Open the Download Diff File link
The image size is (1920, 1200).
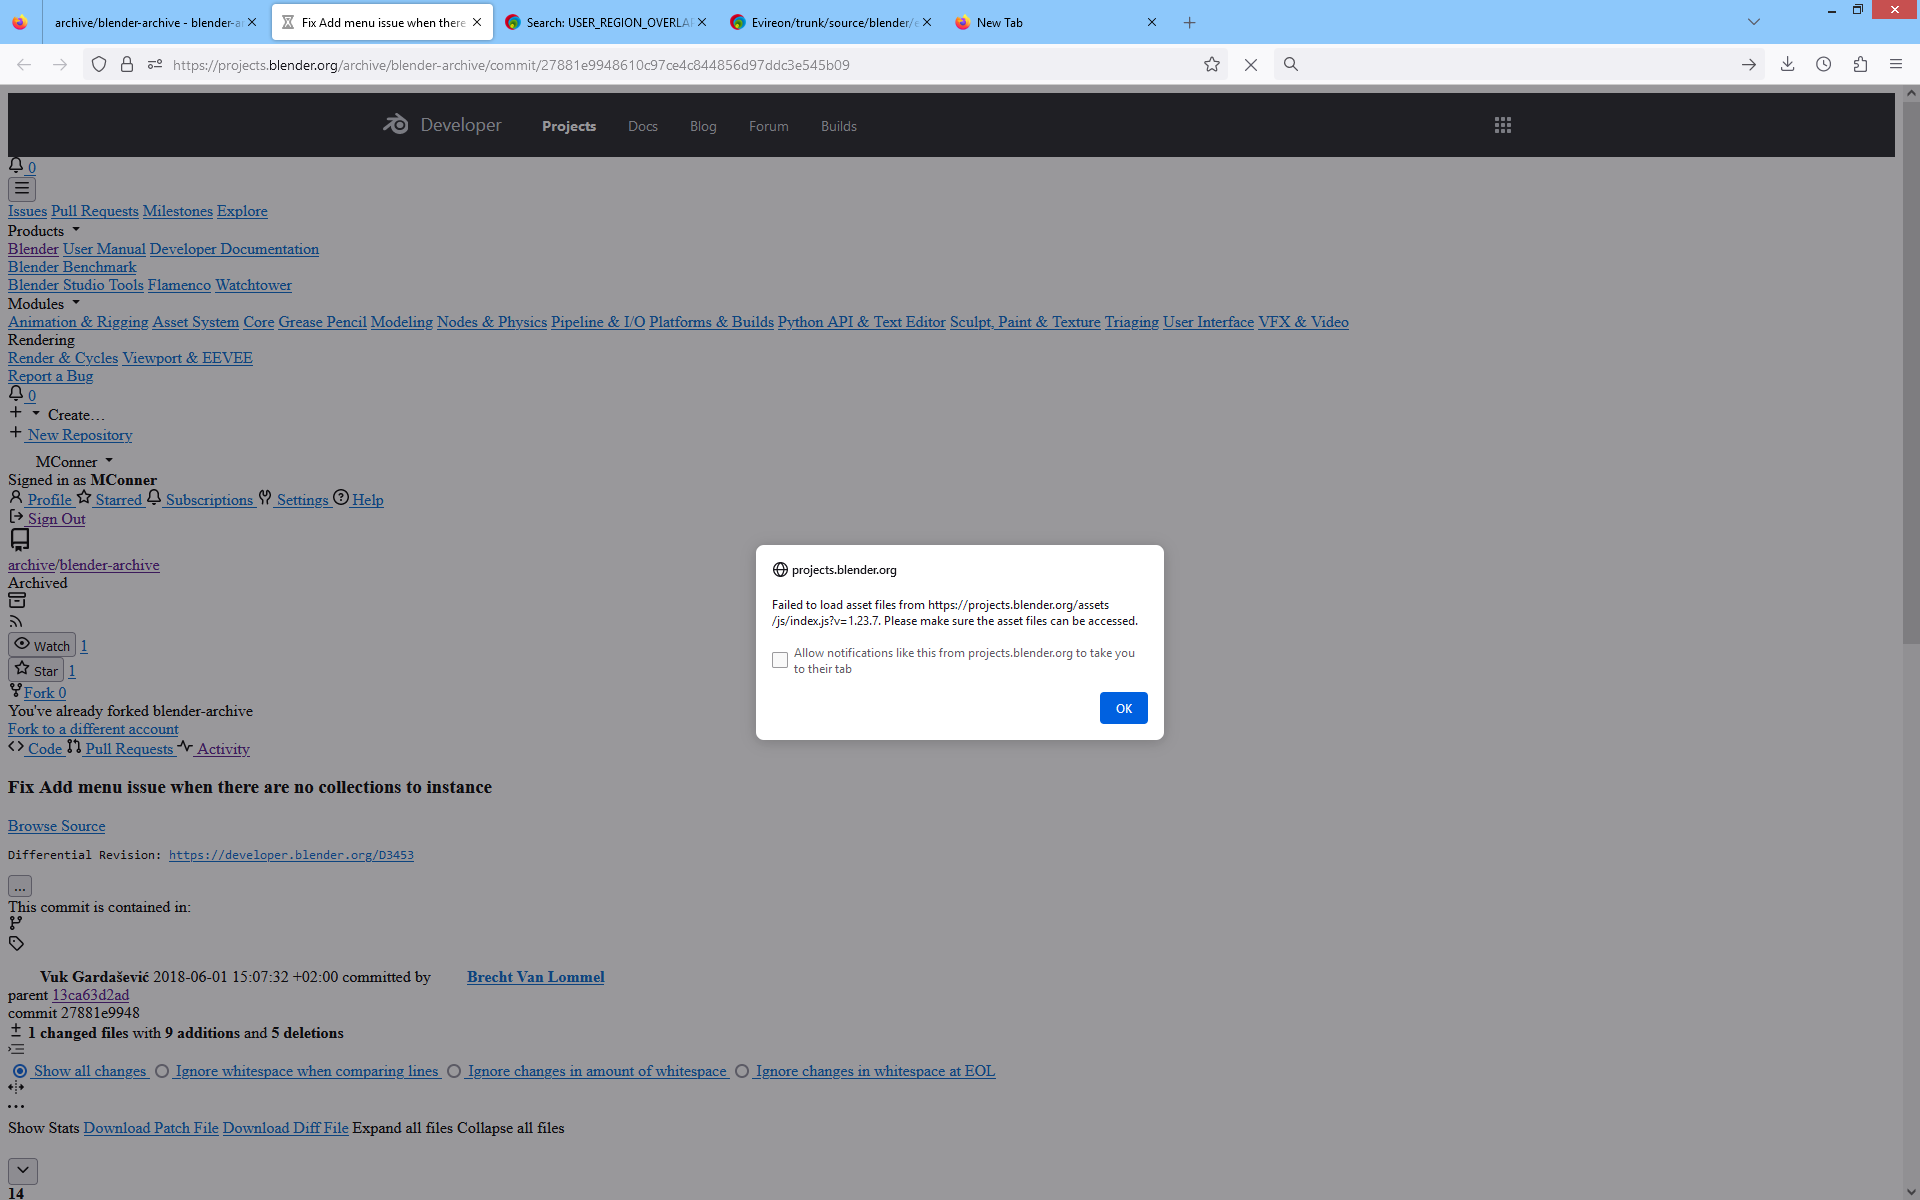point(286,1128)
